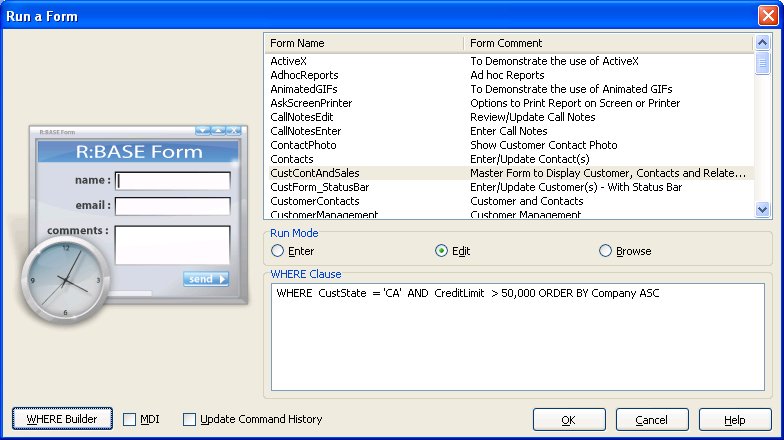Pick the CustContAndSales form entry

[314, 173]
